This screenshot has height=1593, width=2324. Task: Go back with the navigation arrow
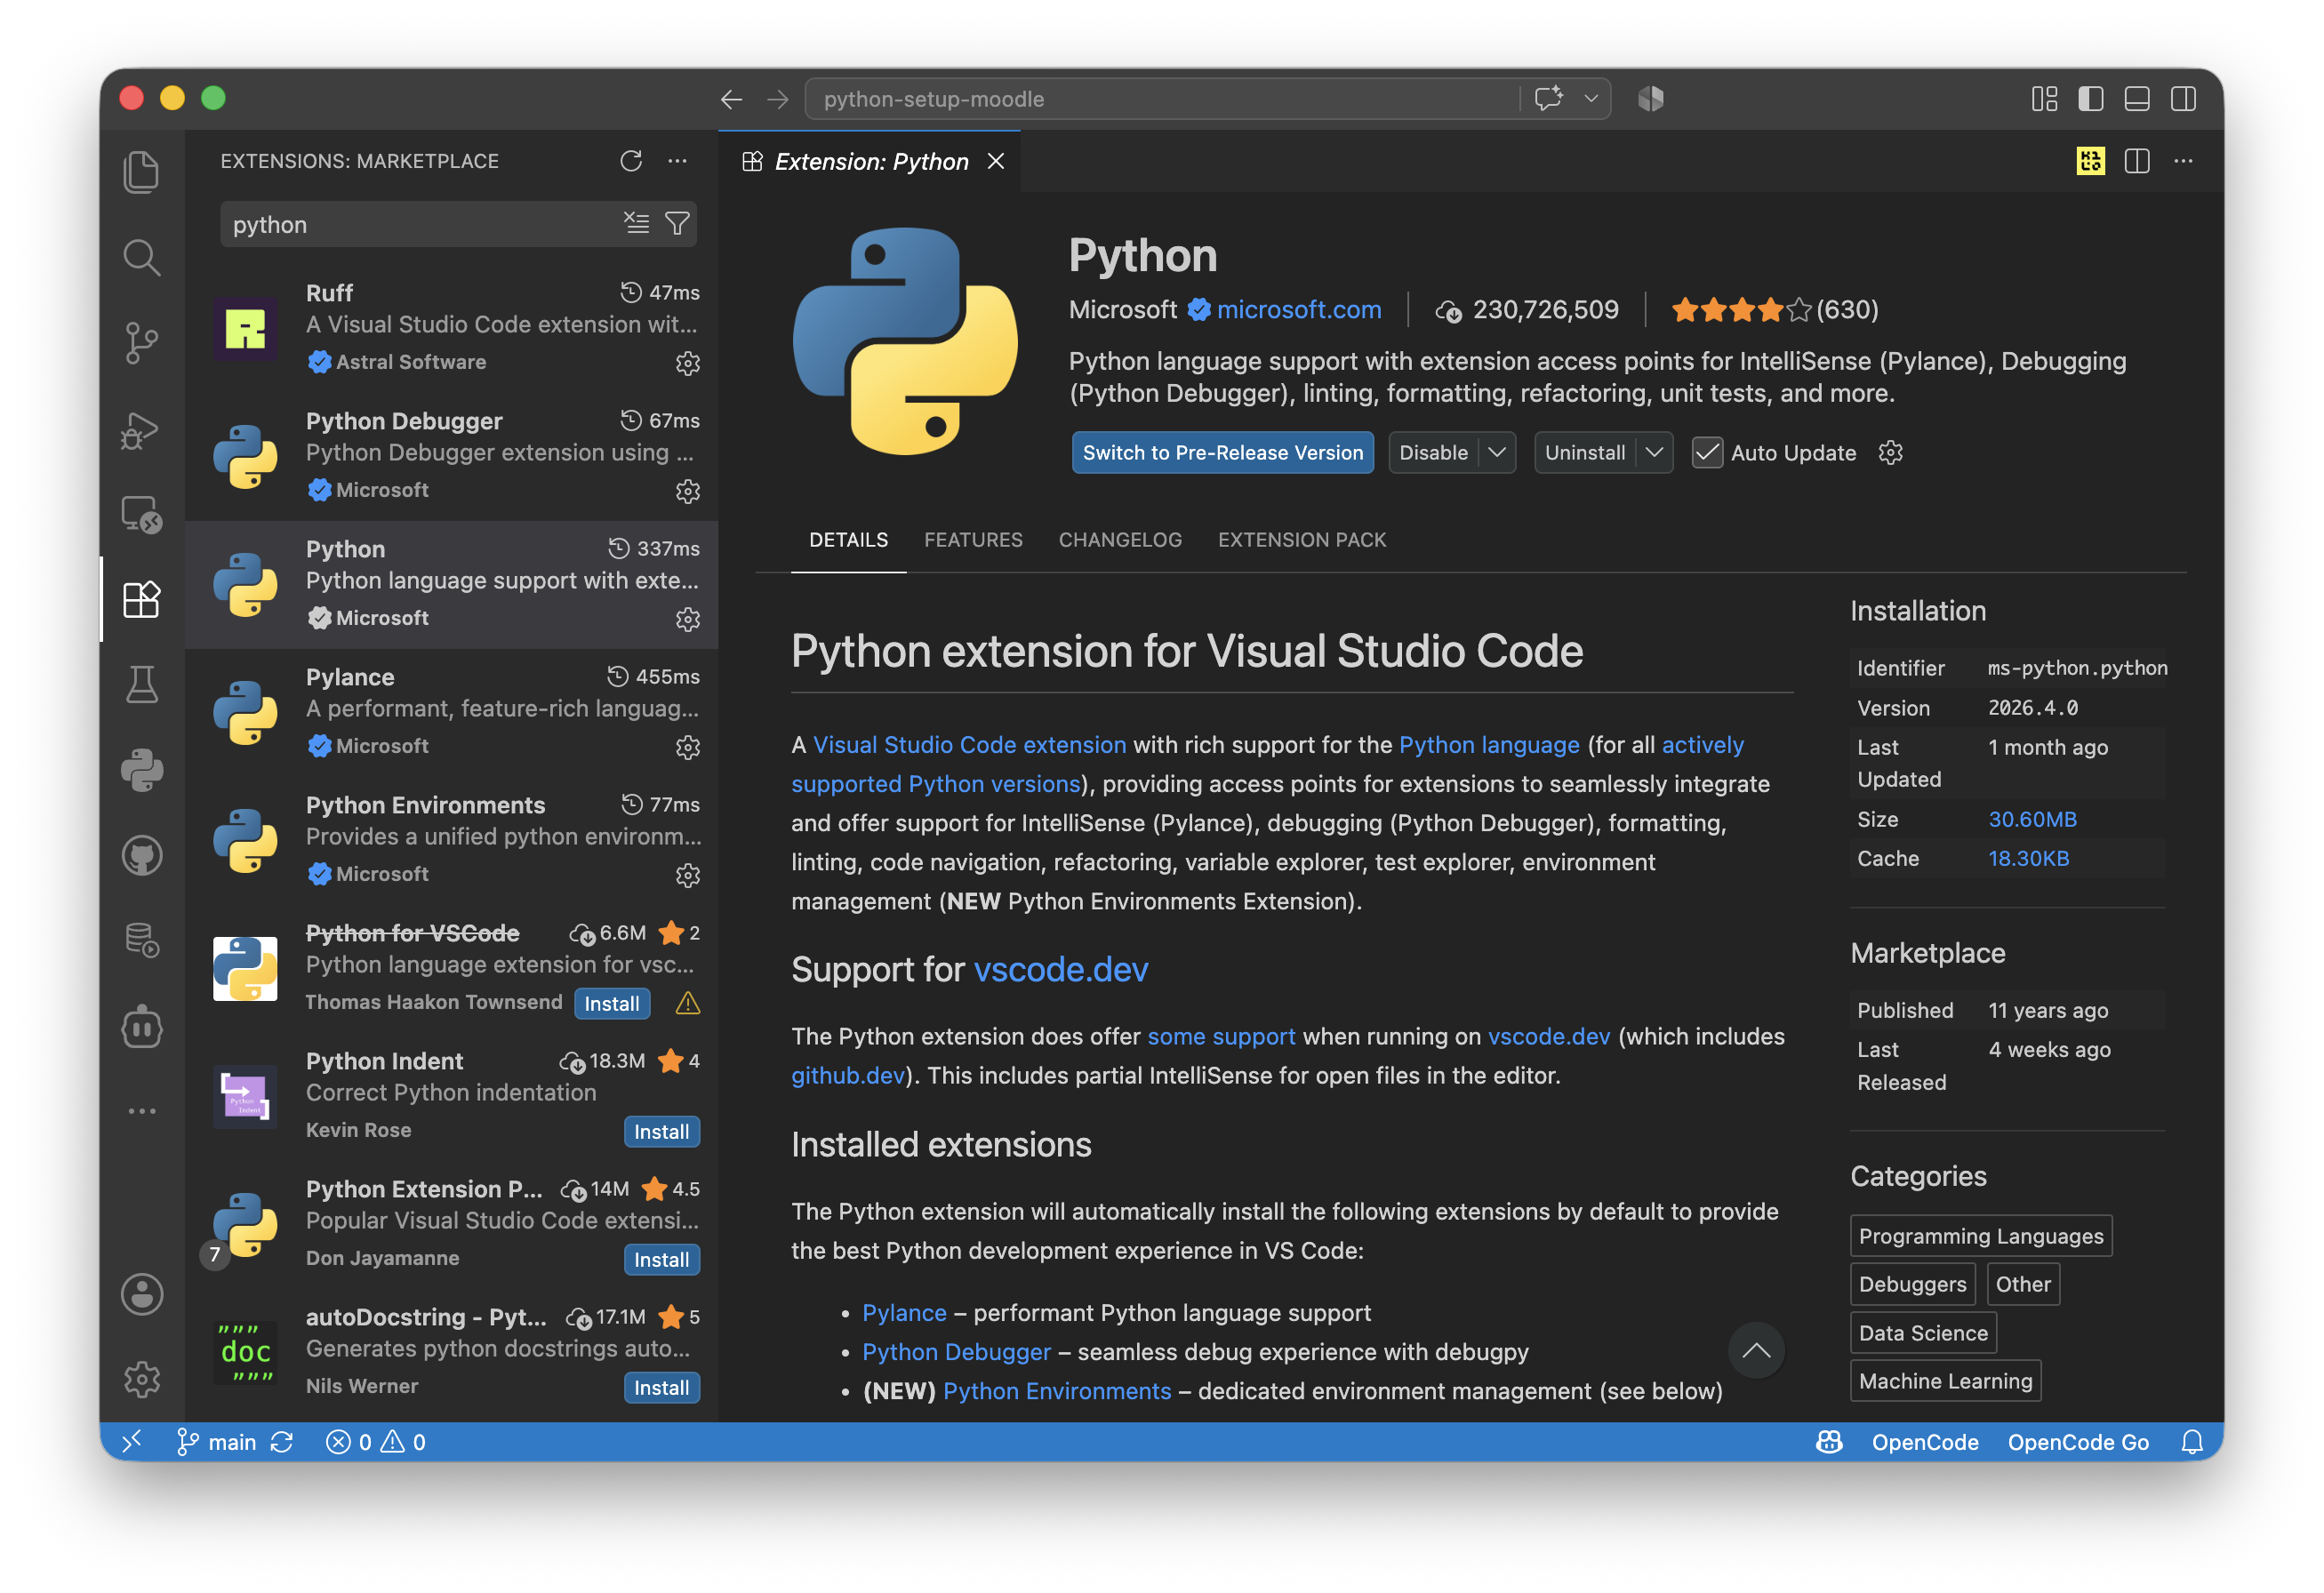[x=731, y=99]
